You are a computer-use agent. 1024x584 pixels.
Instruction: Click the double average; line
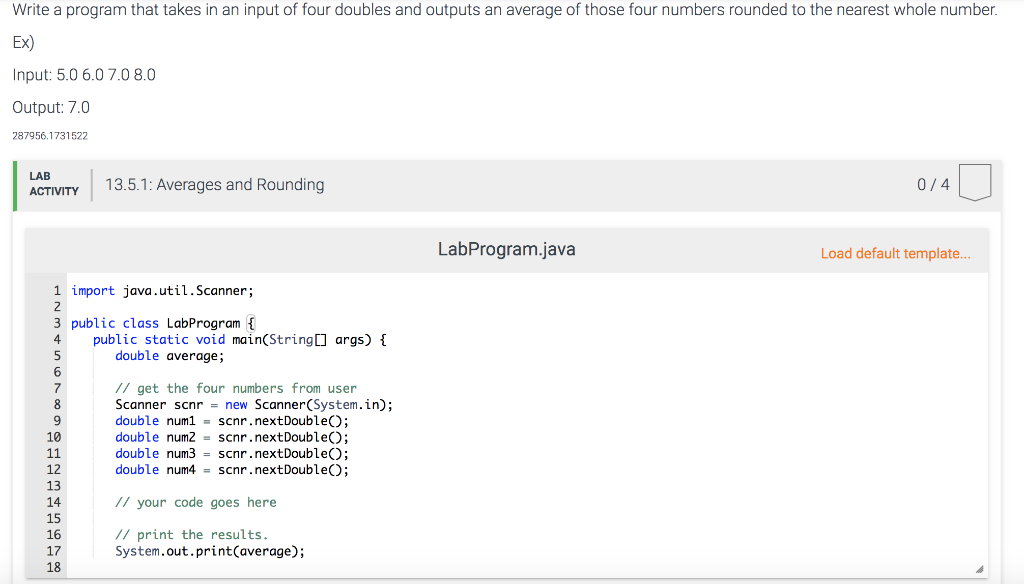click(x=170, y=356)
